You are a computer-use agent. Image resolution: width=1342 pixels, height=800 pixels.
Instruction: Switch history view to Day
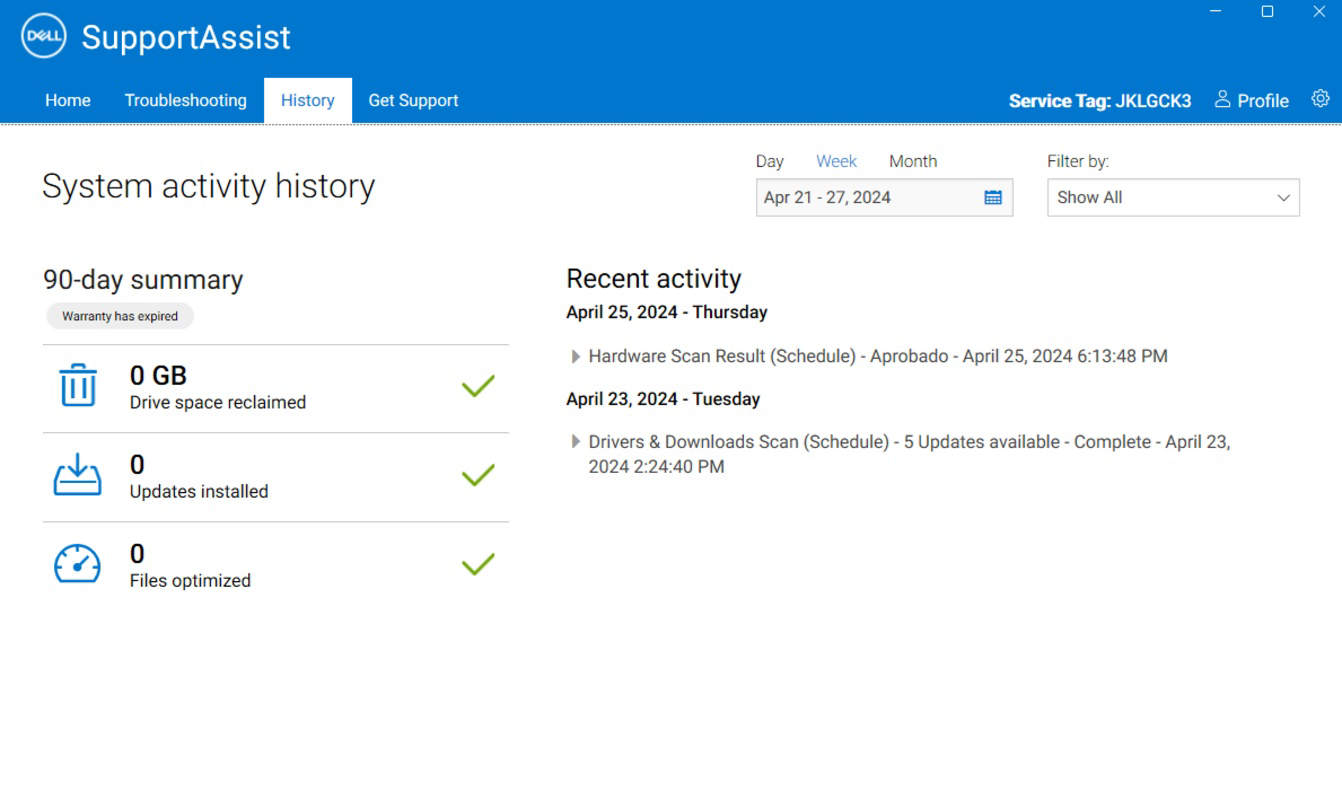pos(770,161)
